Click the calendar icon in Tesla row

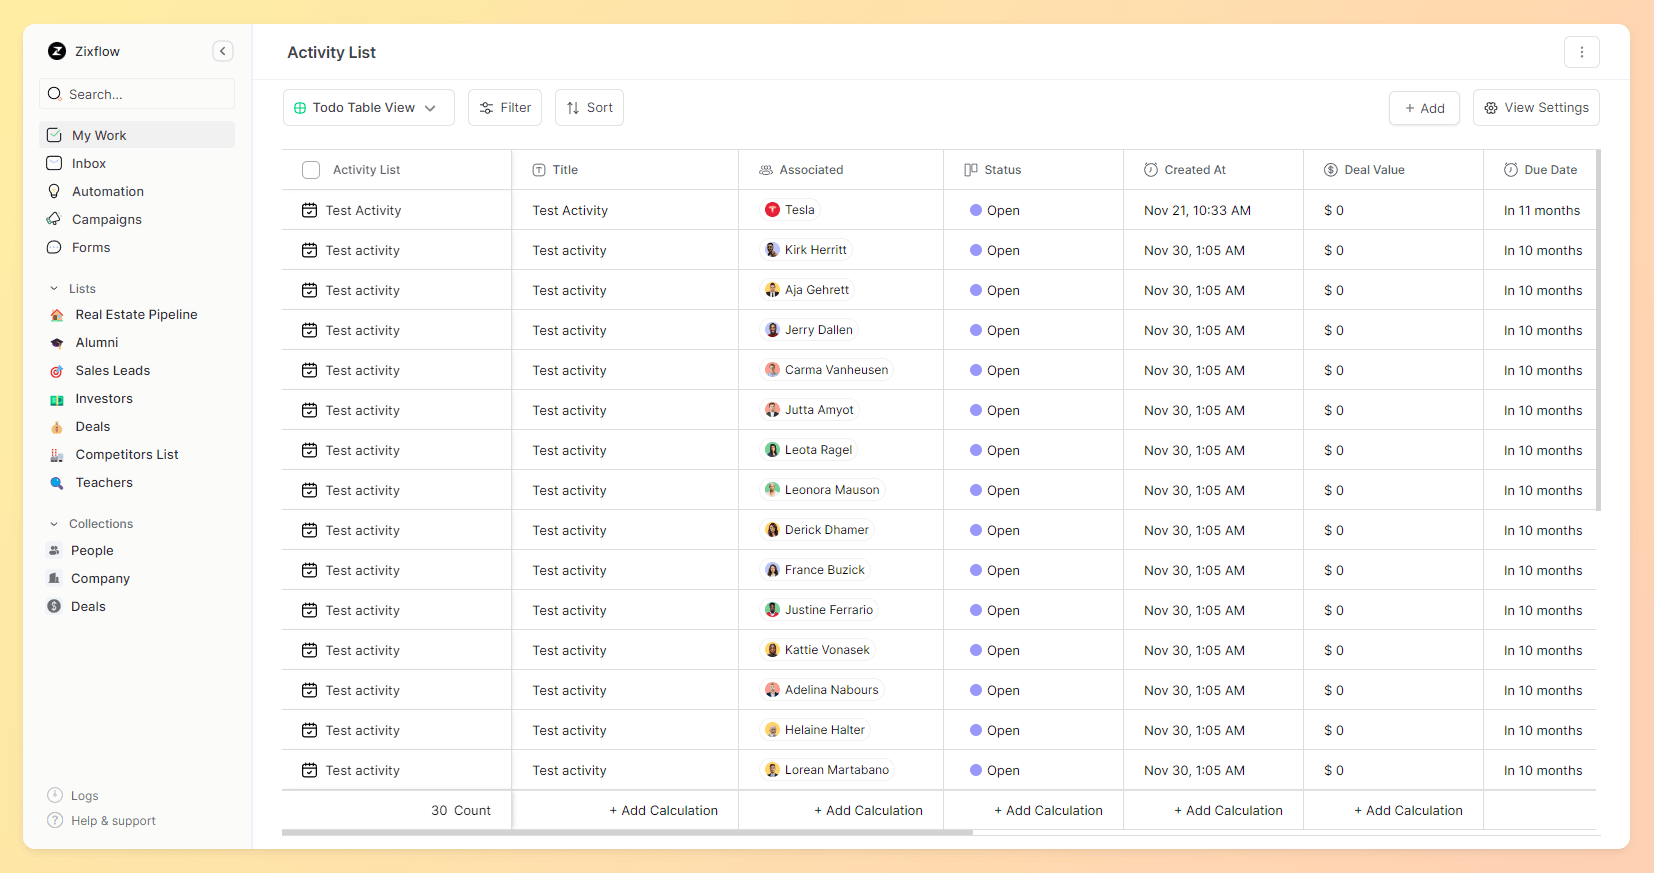tap(310, 210)
